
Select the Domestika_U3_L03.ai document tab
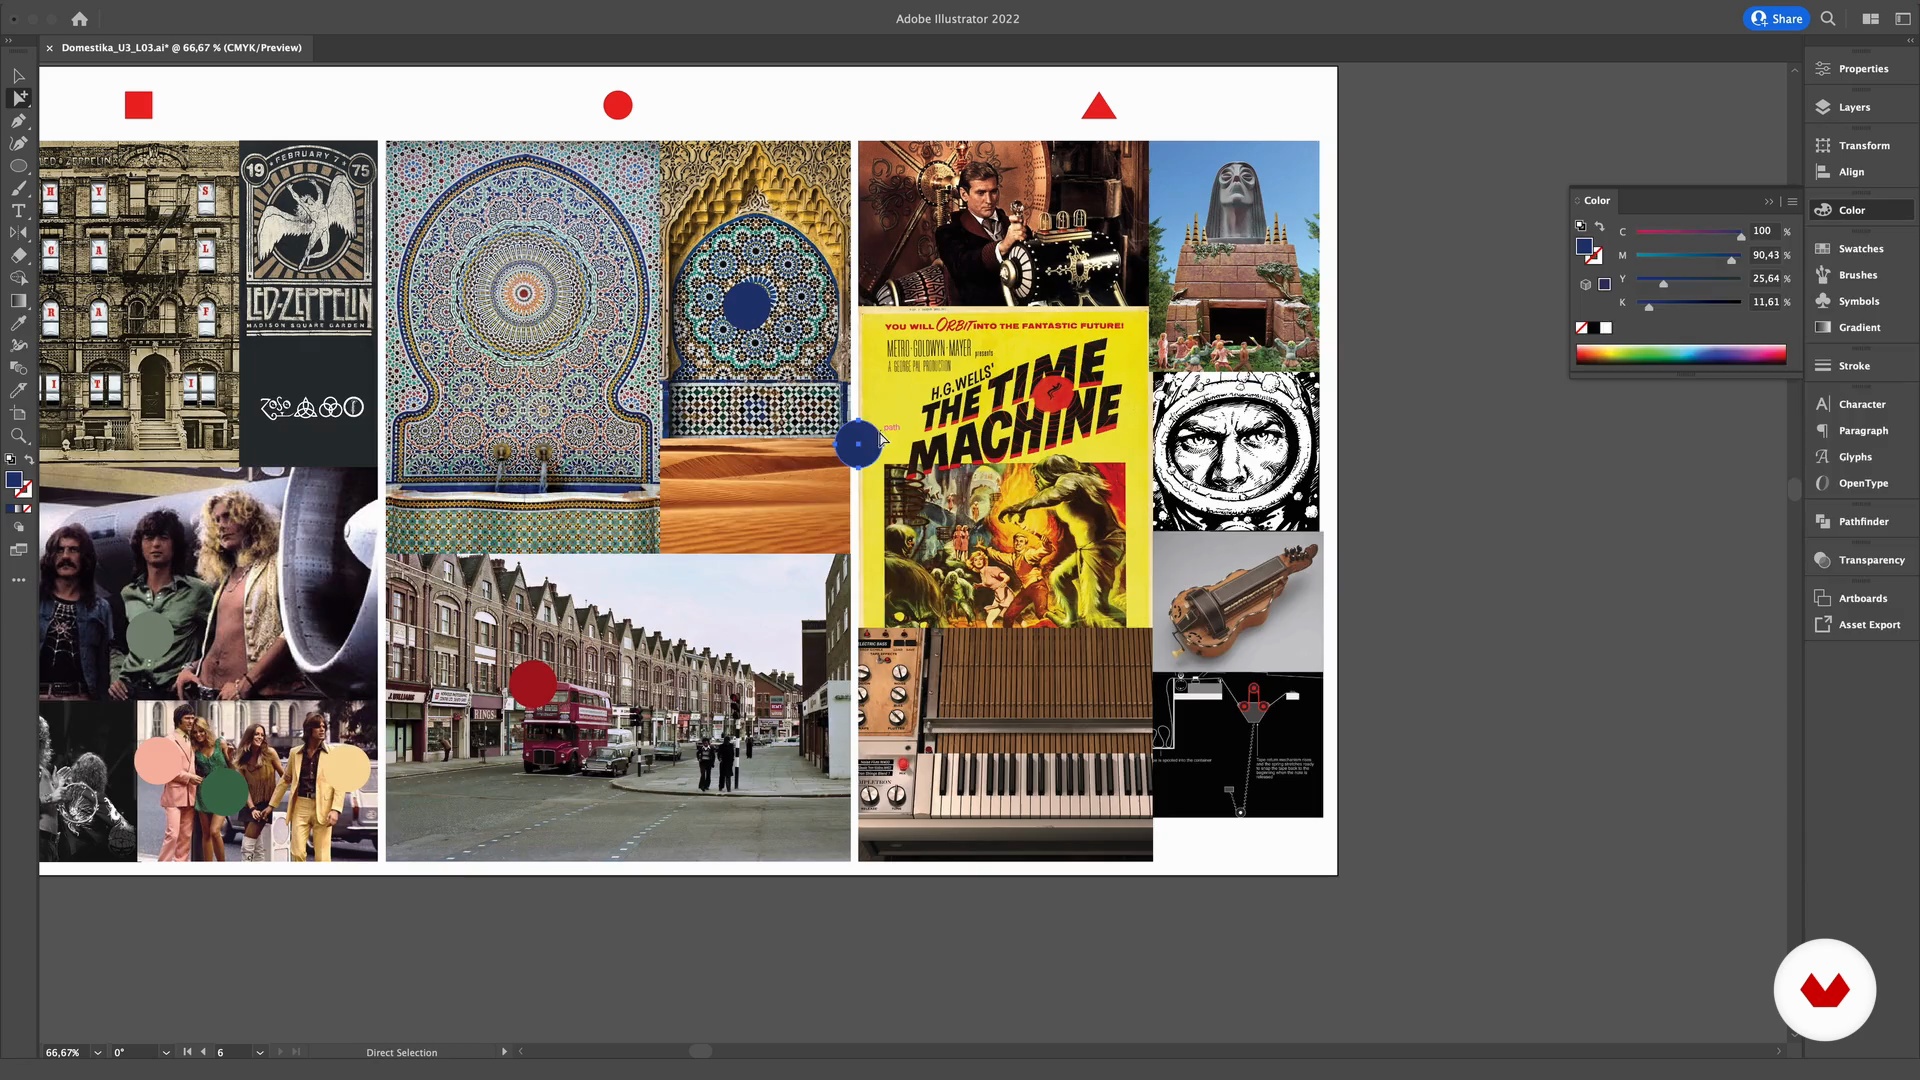coord(181,48)
